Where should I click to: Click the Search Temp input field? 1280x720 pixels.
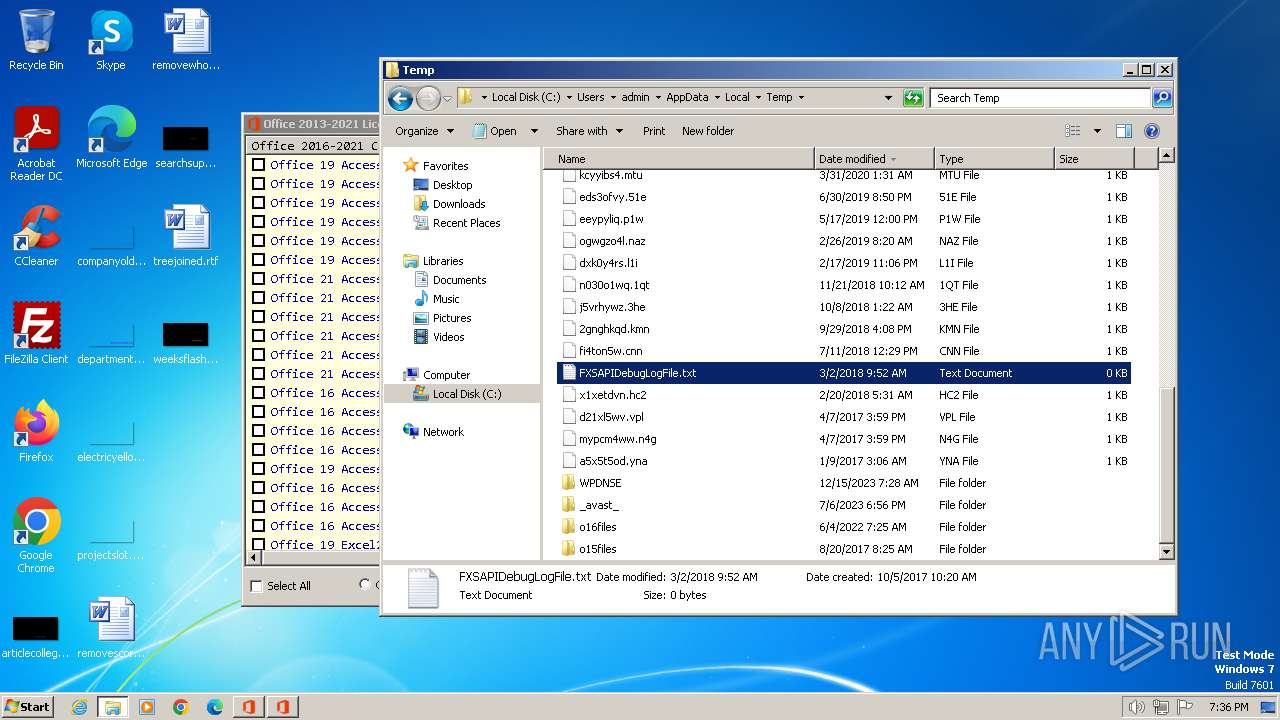coord(1041,98)
